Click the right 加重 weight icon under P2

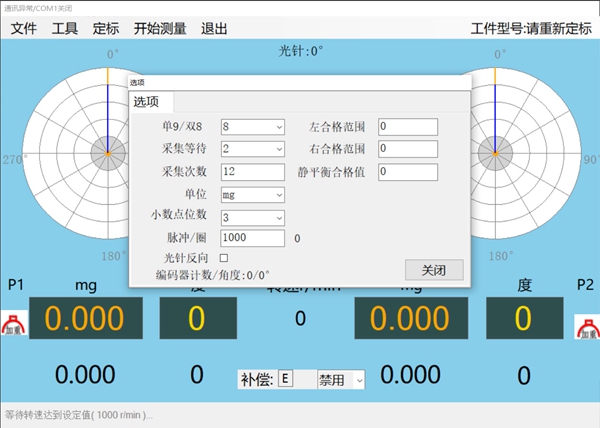tap(586, 326)
